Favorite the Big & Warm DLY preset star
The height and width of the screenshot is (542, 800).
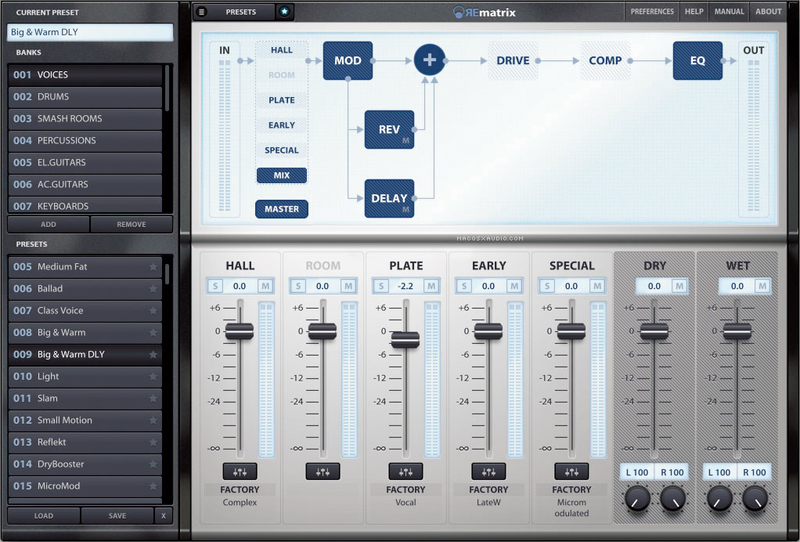[153, 354]
